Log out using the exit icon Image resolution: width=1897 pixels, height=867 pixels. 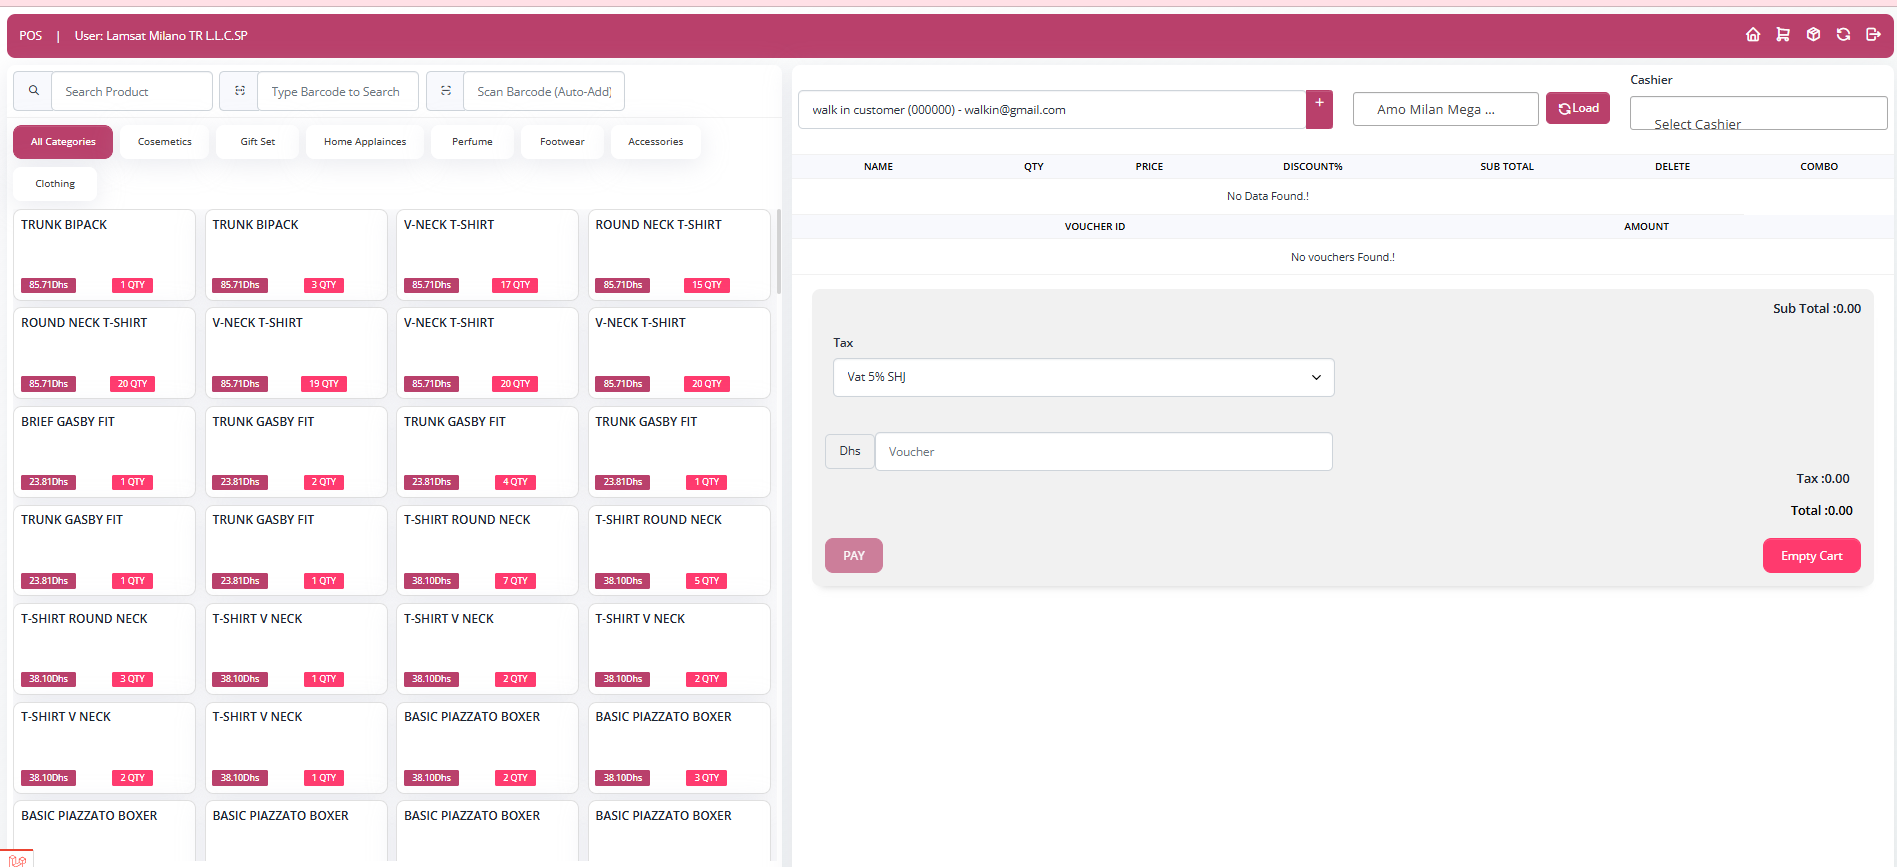(x=1873, y=35)
